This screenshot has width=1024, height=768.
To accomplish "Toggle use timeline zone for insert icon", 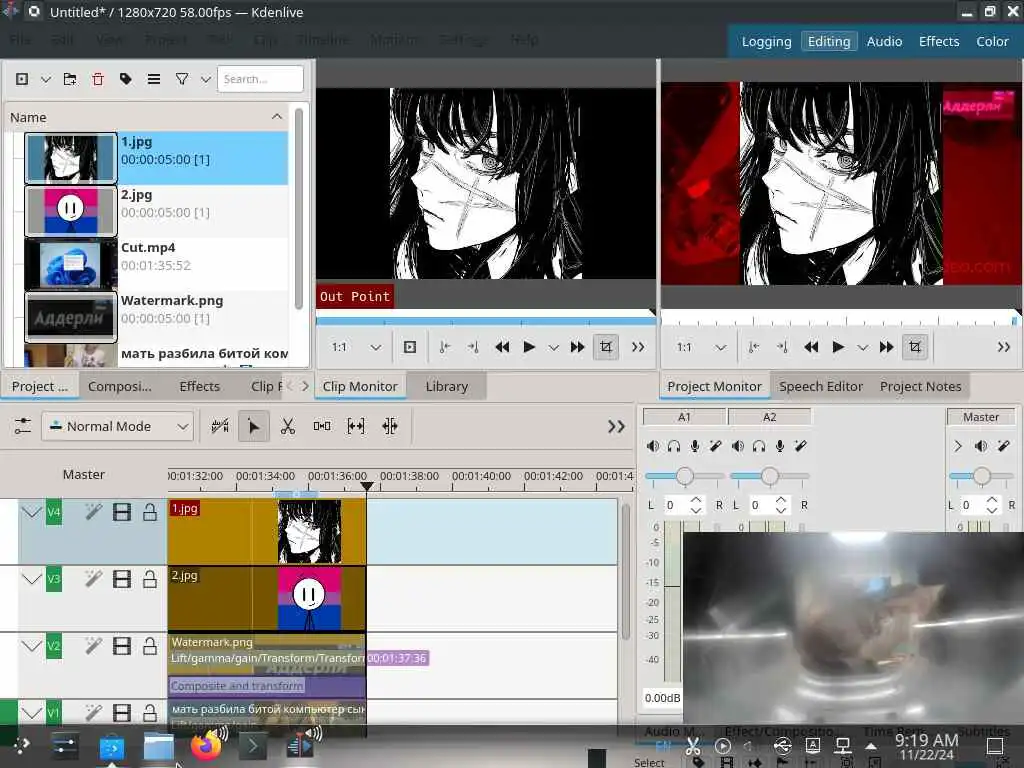I will point(220,426).
